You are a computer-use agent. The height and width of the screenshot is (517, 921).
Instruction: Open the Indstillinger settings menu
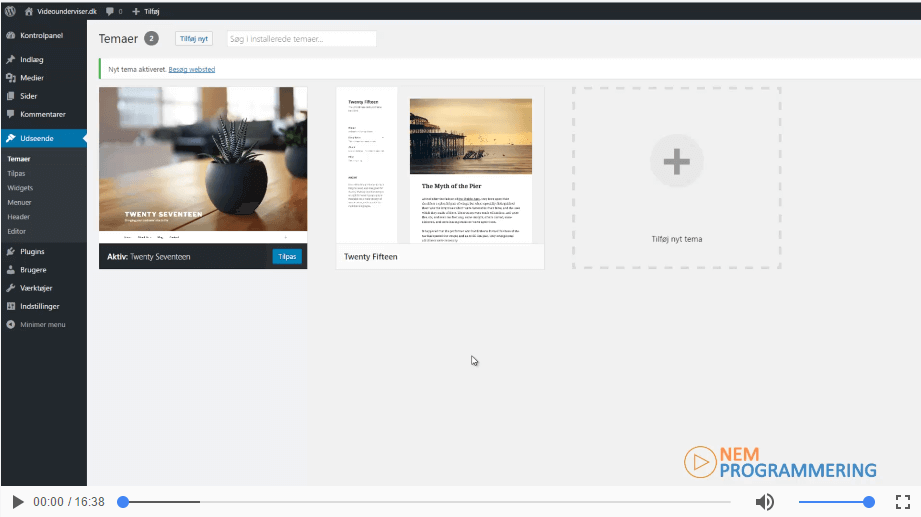[39, 306]
